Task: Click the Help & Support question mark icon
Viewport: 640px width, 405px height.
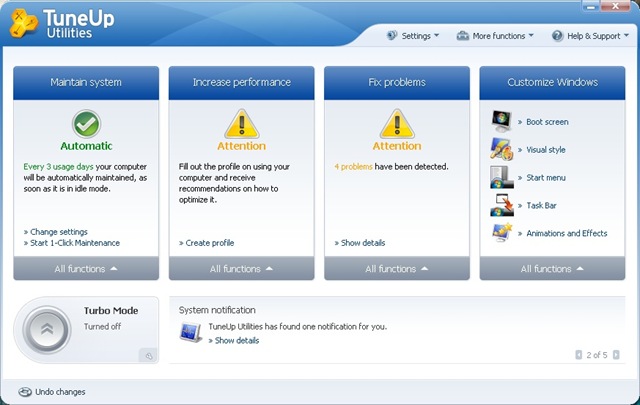Action: tap(557, 36)
